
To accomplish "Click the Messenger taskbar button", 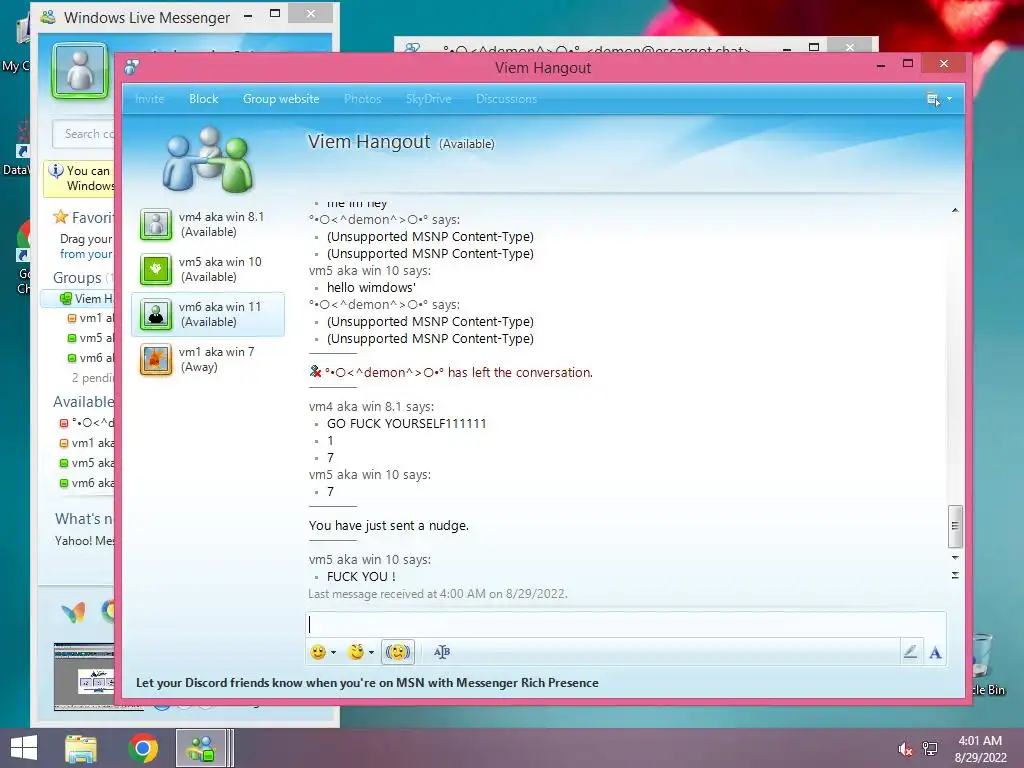I will coord(202,748).
